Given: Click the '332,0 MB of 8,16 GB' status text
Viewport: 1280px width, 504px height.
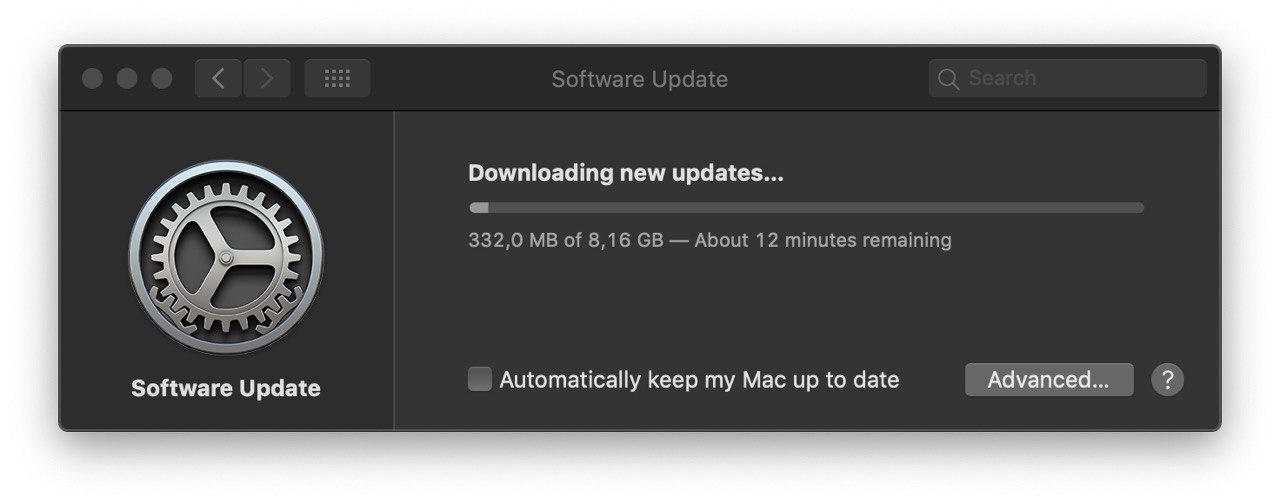Looking at the screenshot, I should [565, 240].
